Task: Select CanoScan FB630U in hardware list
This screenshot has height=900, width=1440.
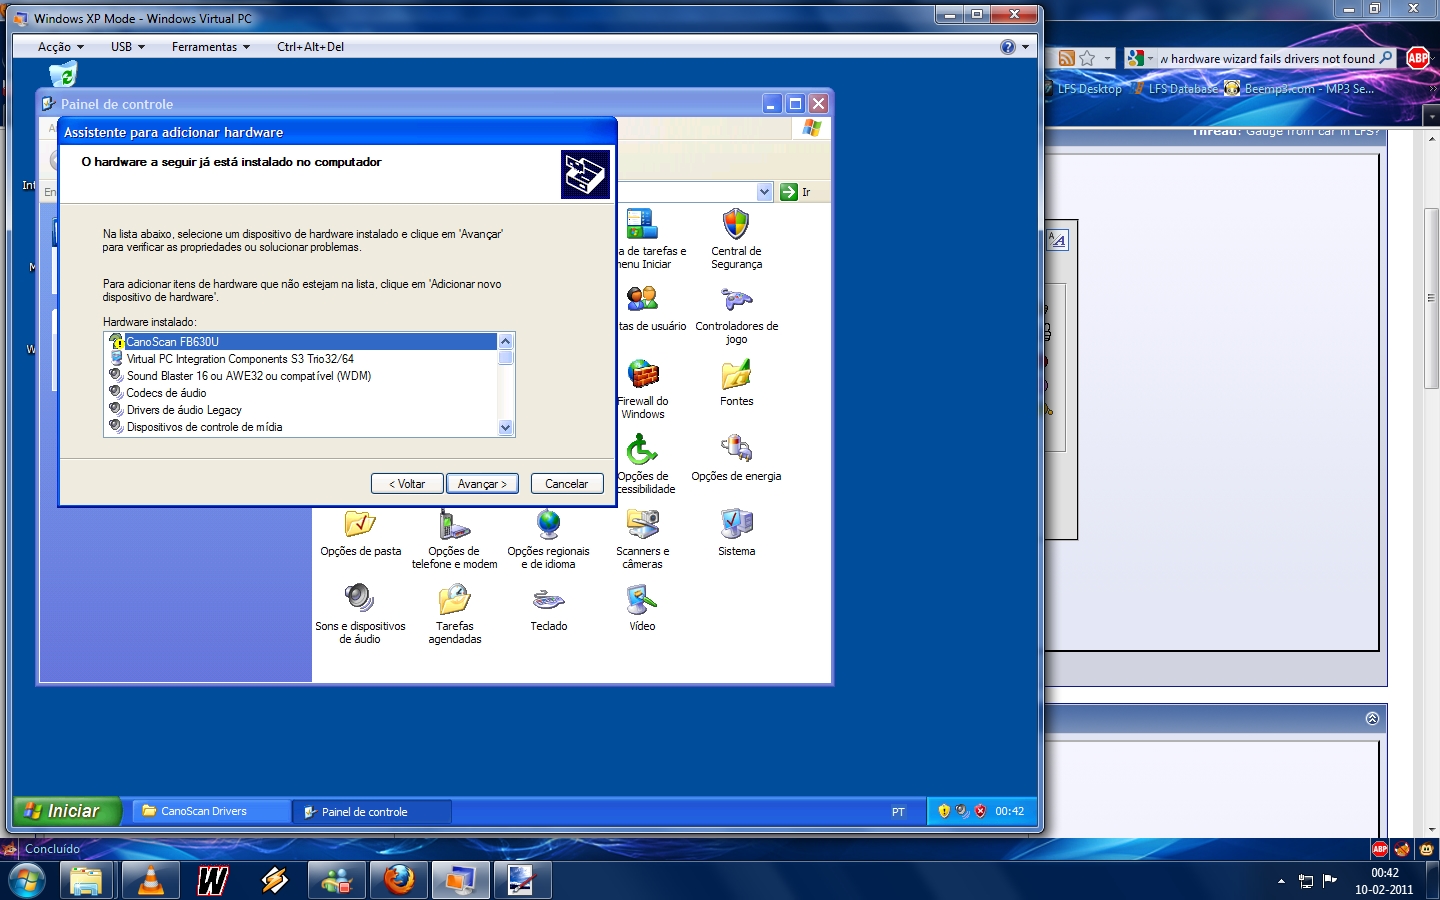Action: (303, 342)
